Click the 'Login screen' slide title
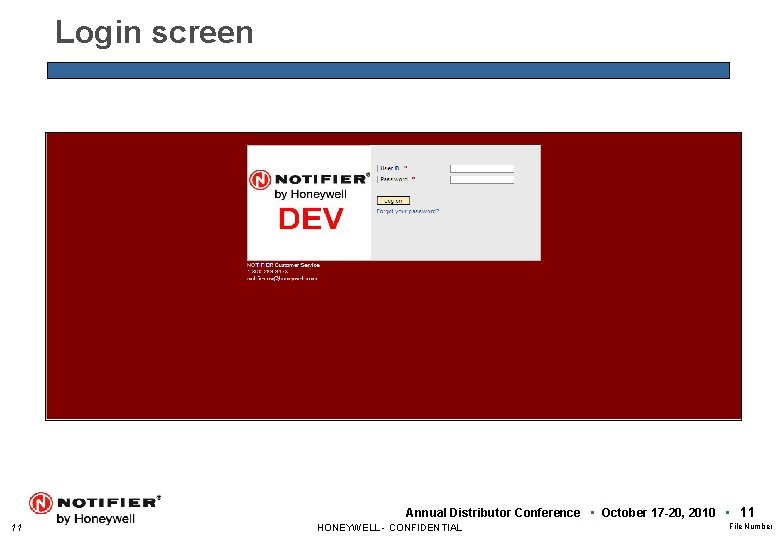 click(154, 32)
